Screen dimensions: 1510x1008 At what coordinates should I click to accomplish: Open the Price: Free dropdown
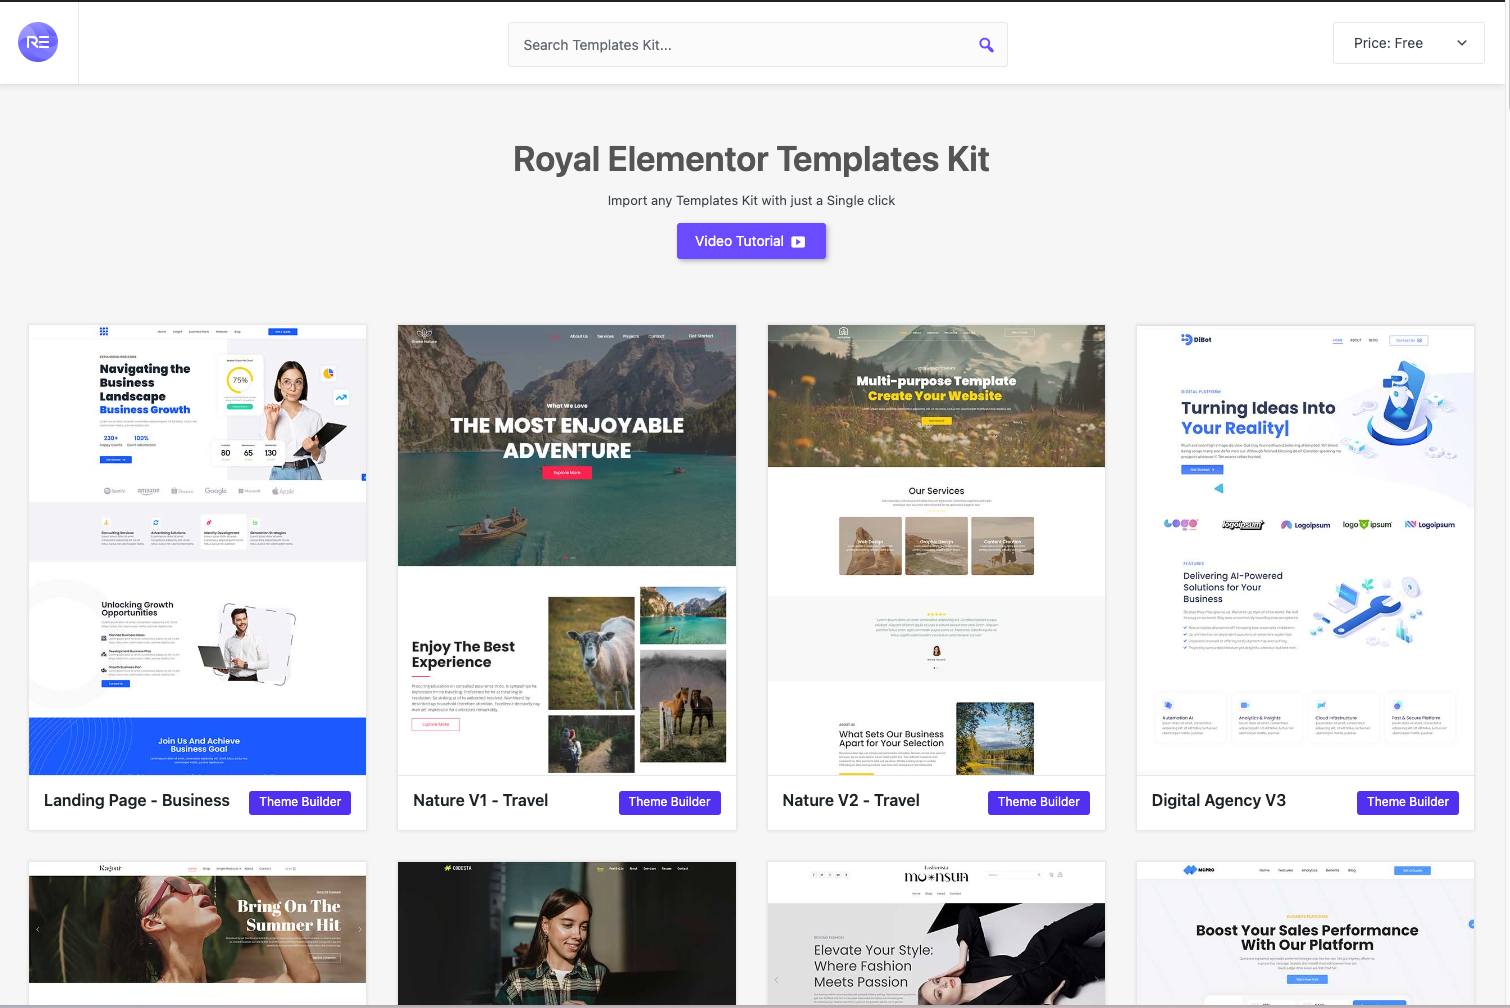pyautogui.click(x=1408, y=43)
